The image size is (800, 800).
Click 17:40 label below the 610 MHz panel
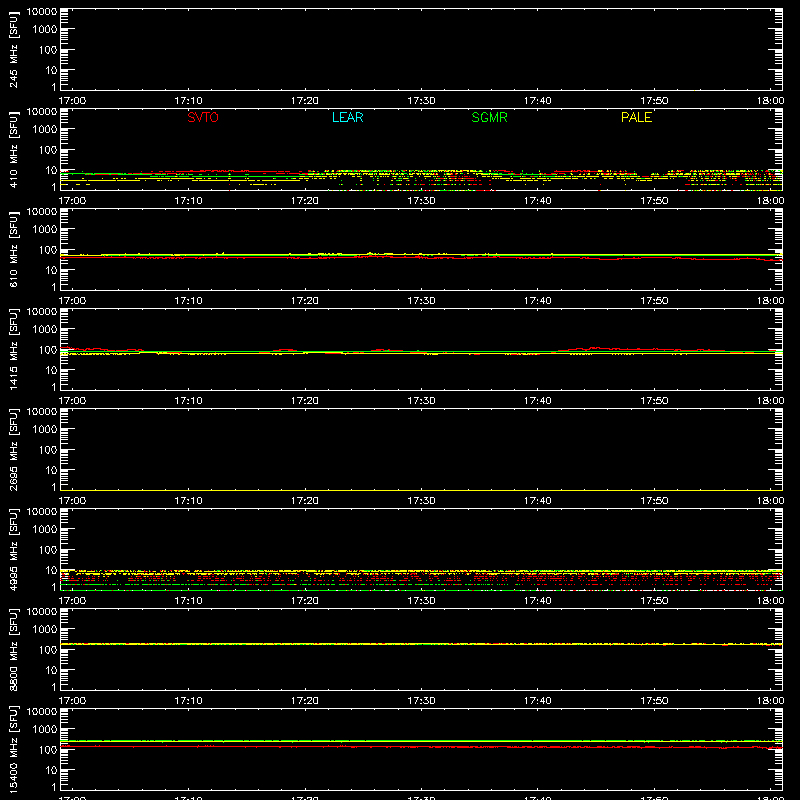pos(537,301)
